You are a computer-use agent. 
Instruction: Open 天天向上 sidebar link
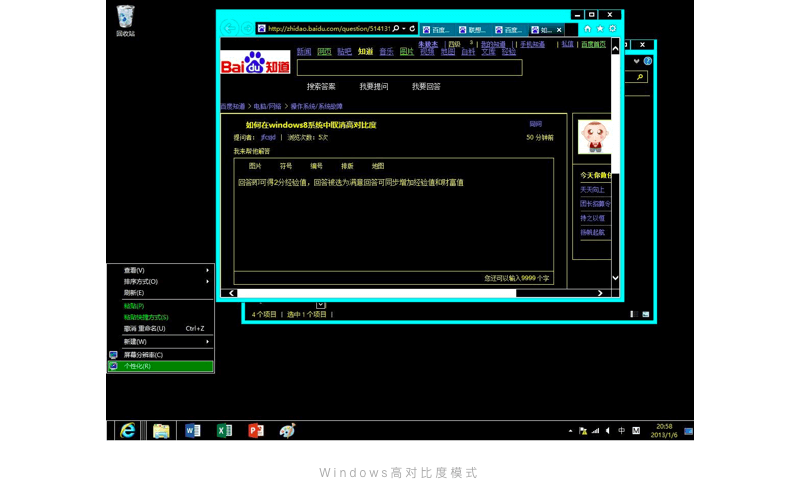(592, 190)
